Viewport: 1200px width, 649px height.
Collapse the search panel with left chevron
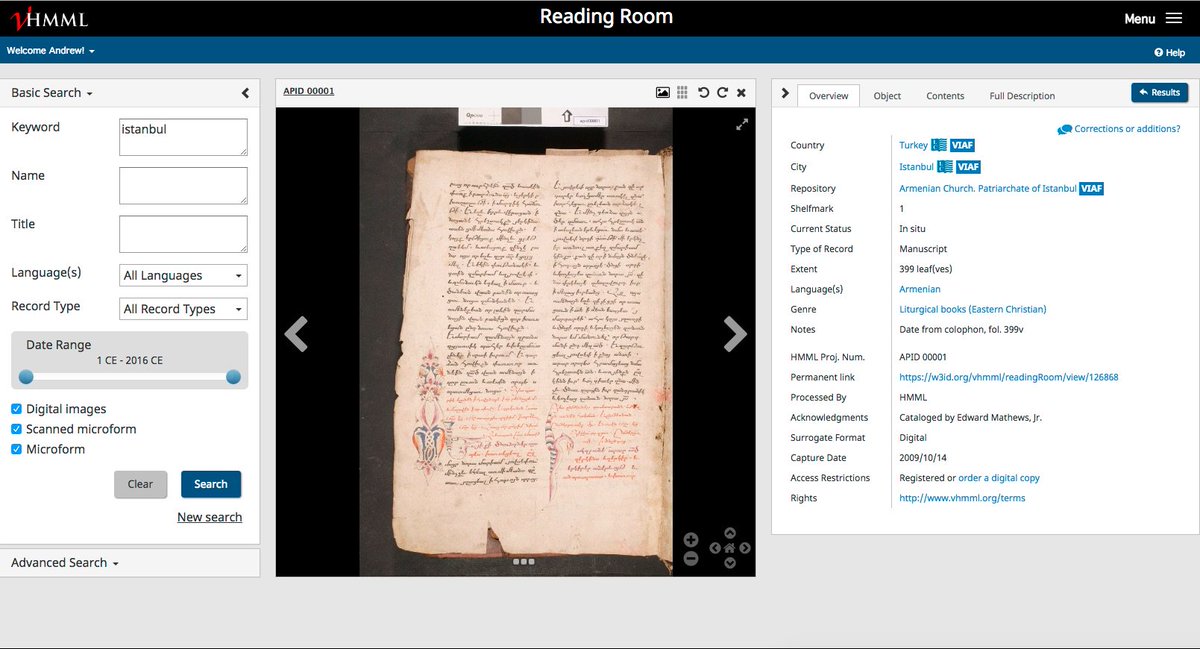coord(245,93)
